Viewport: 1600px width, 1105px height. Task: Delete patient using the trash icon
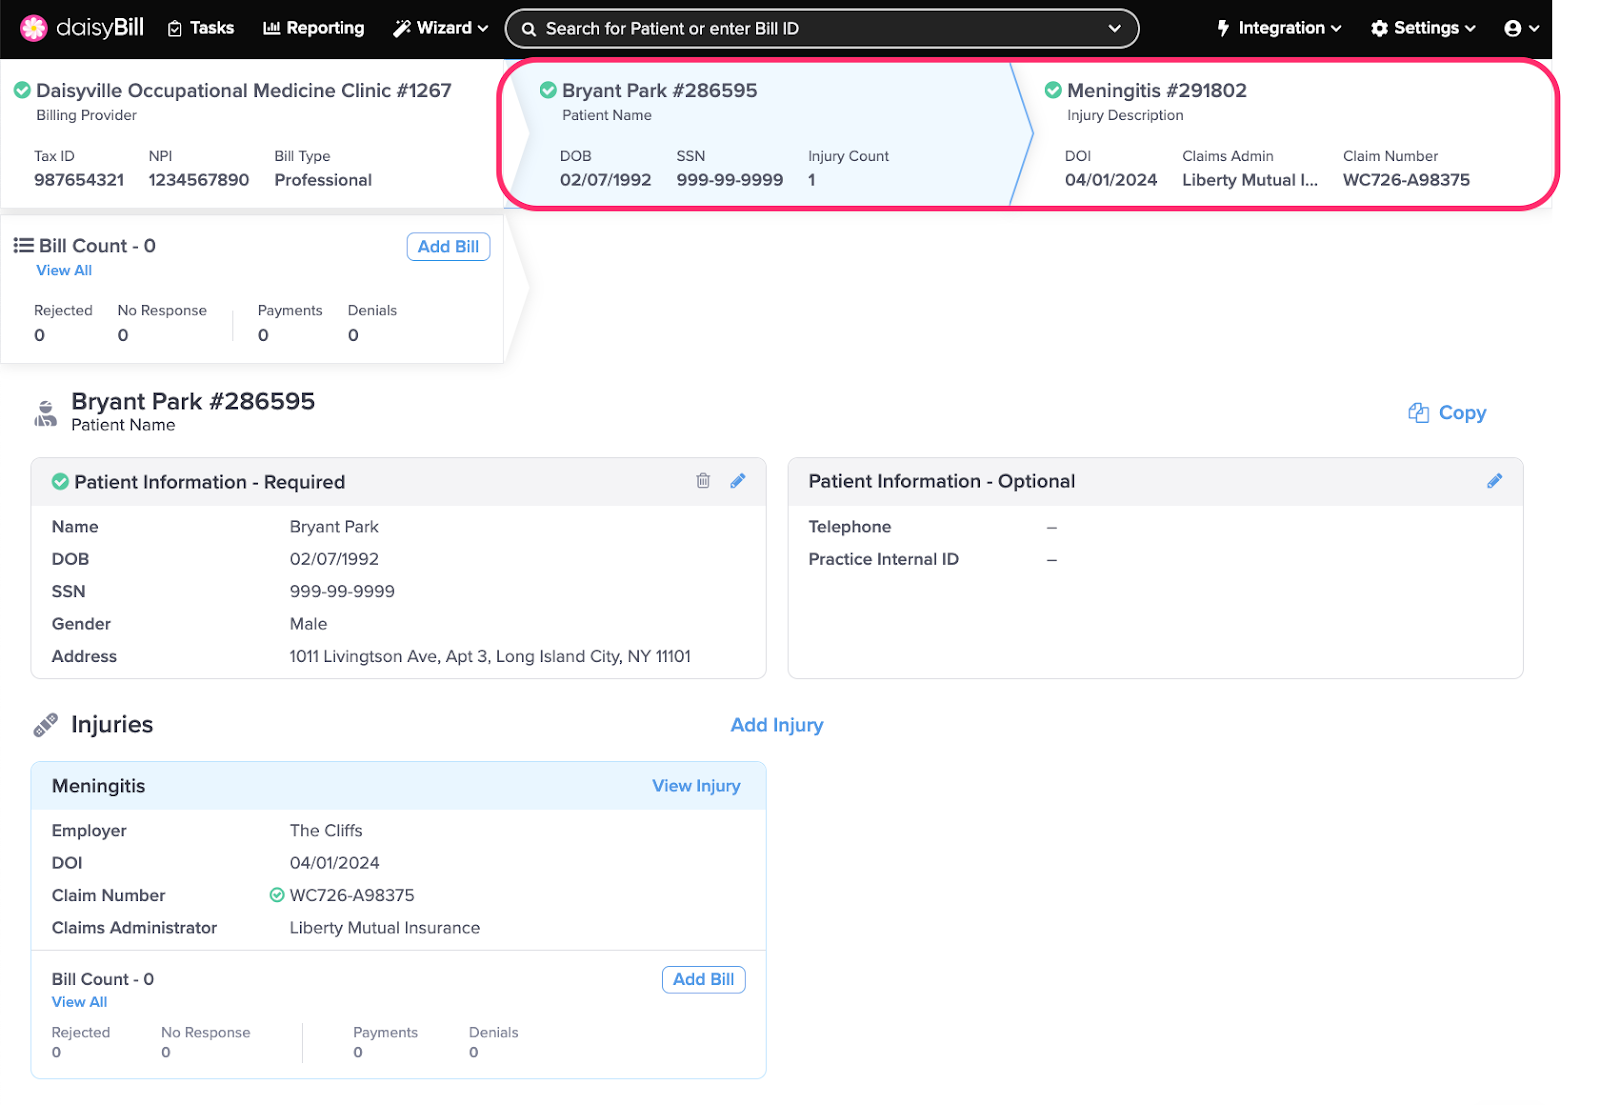point(703,481)
